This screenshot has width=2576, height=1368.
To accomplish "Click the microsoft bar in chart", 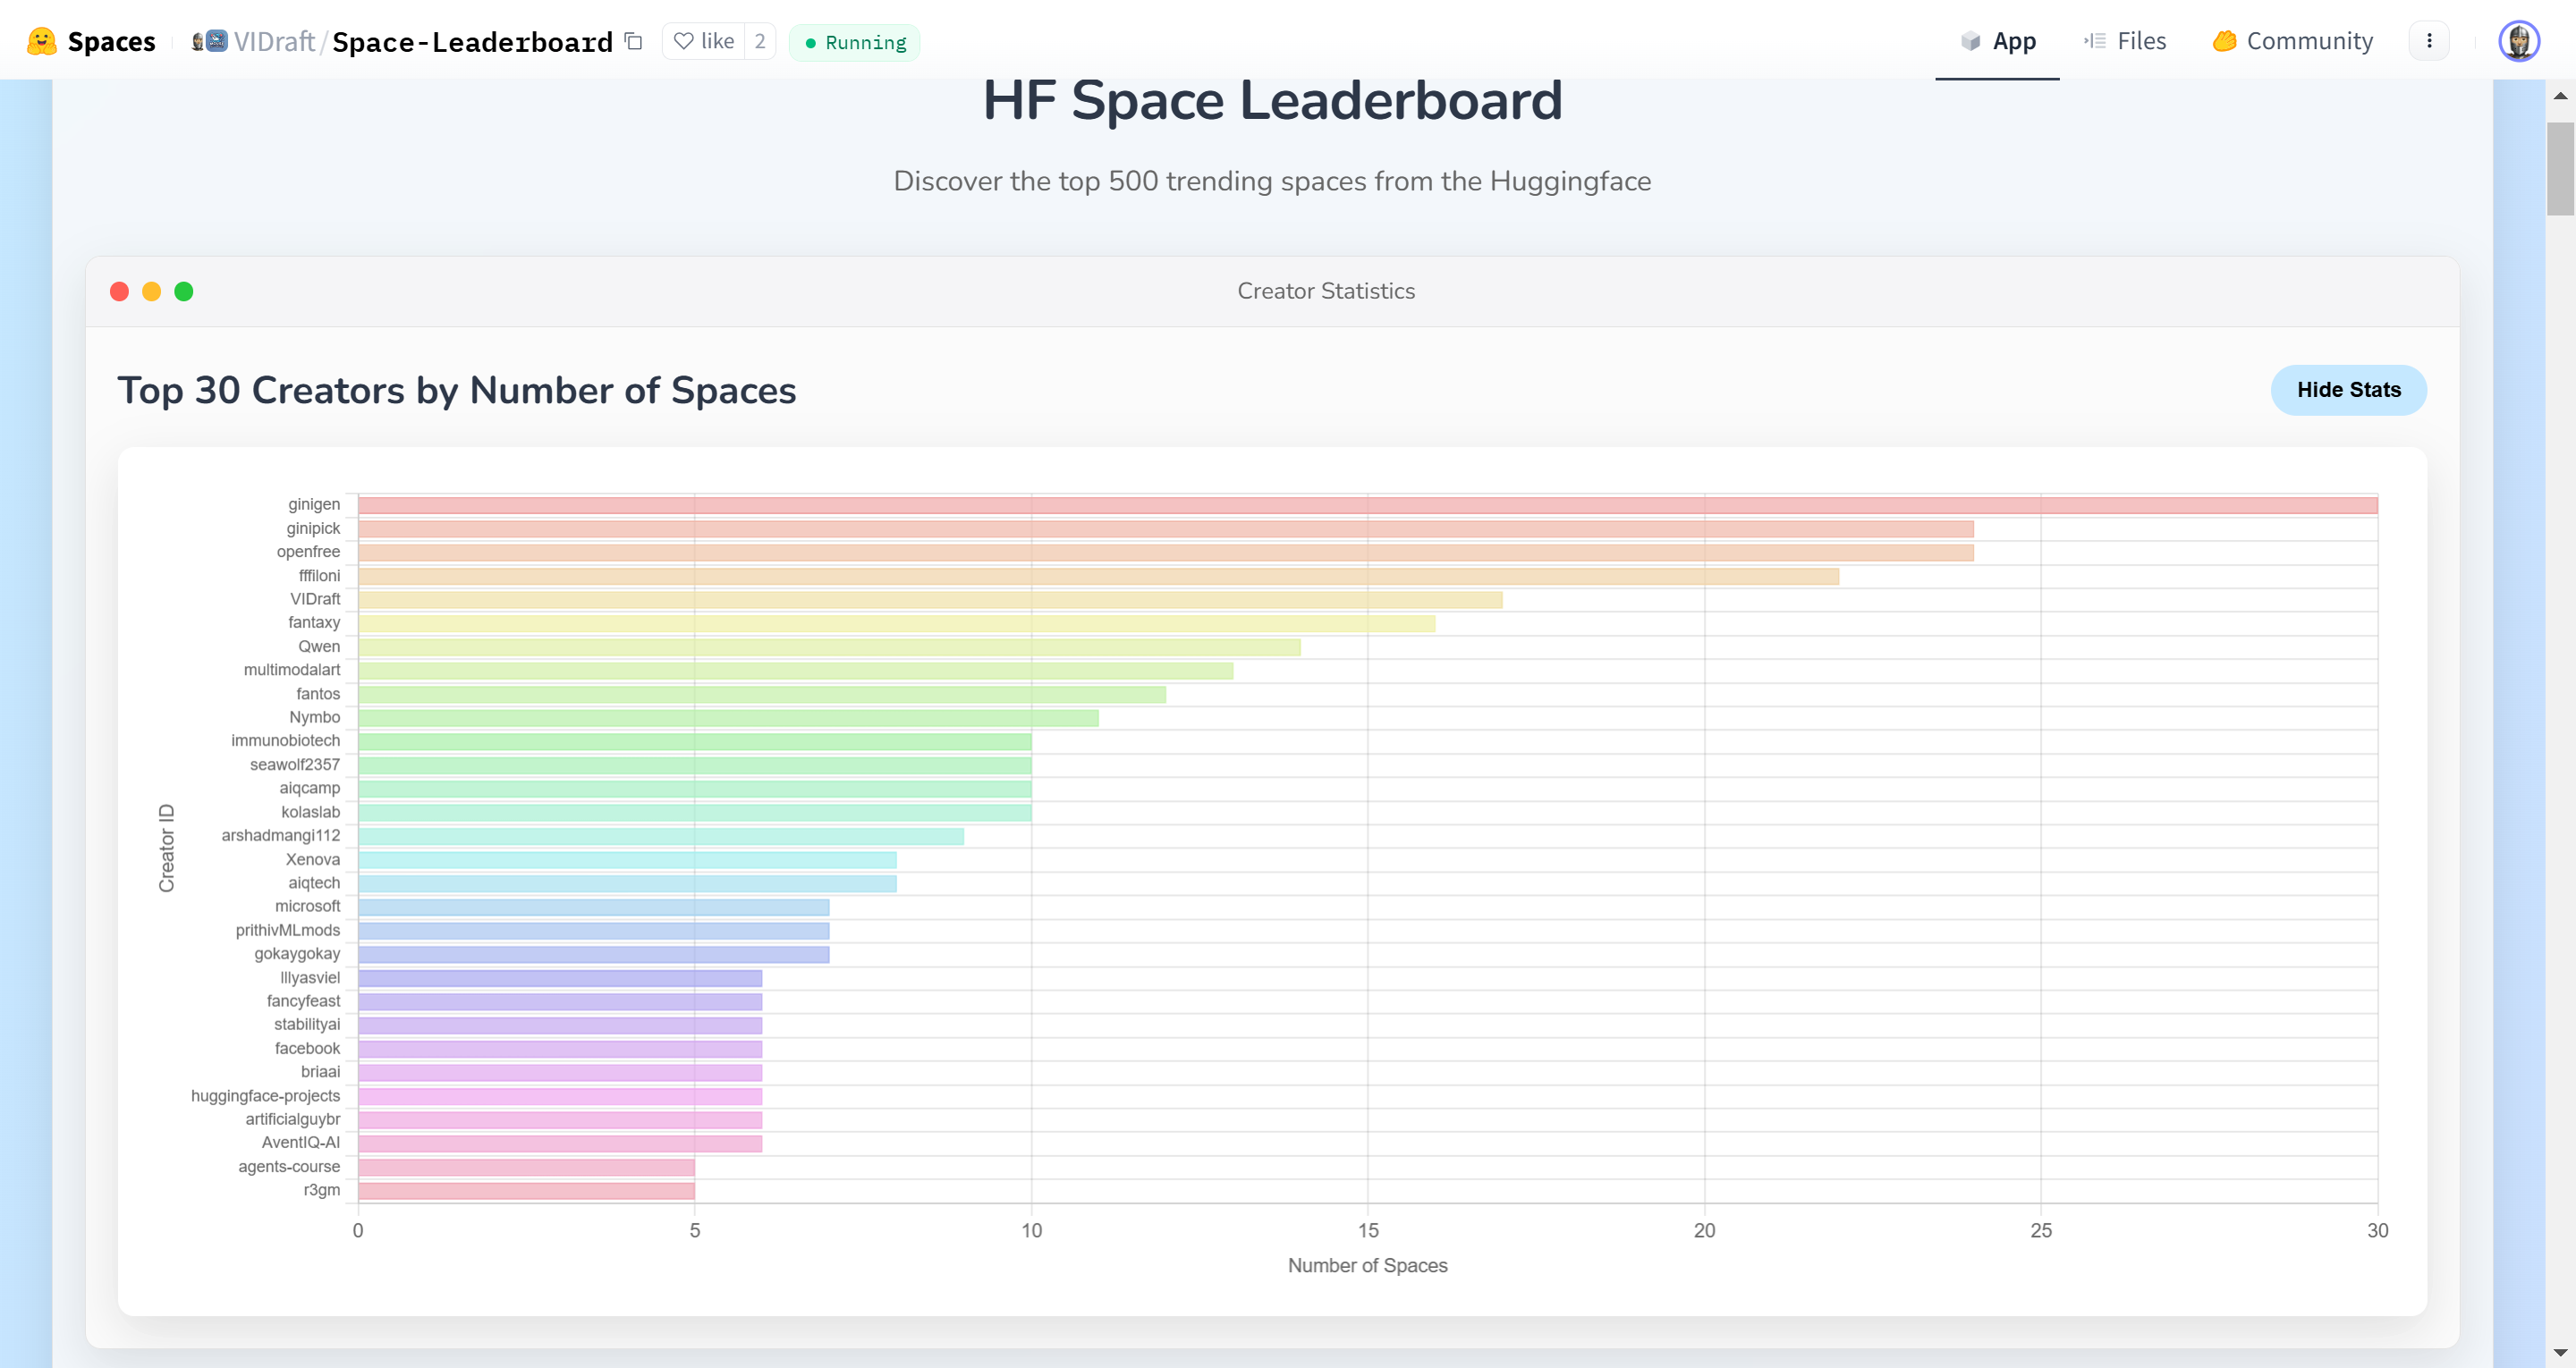I will [x=594, y=907].
